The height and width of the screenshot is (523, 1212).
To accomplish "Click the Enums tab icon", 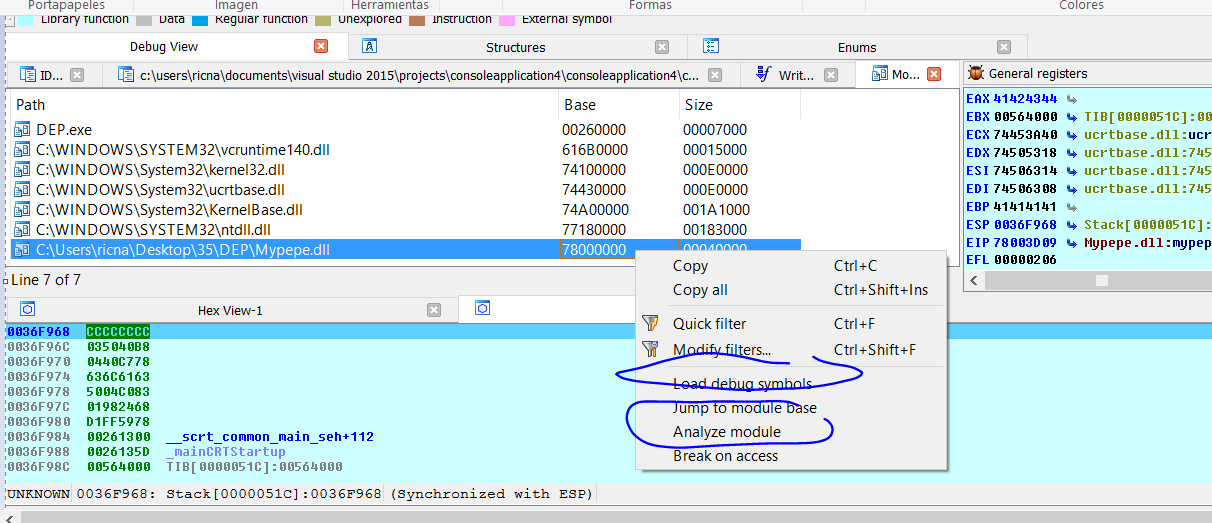I will click(x=711, y=46).
